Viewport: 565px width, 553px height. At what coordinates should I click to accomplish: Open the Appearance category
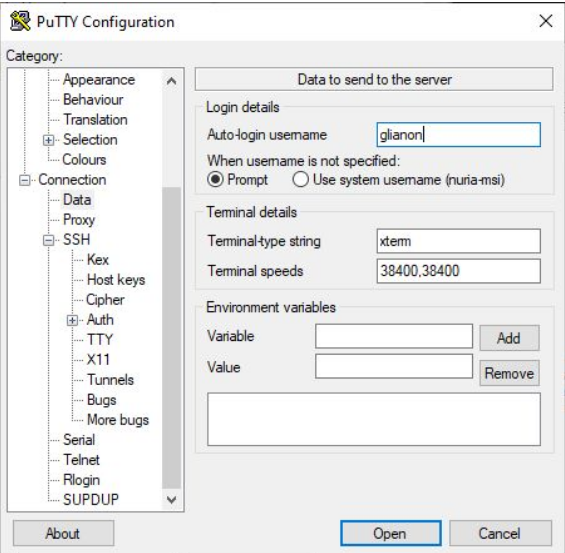[99, 80]
